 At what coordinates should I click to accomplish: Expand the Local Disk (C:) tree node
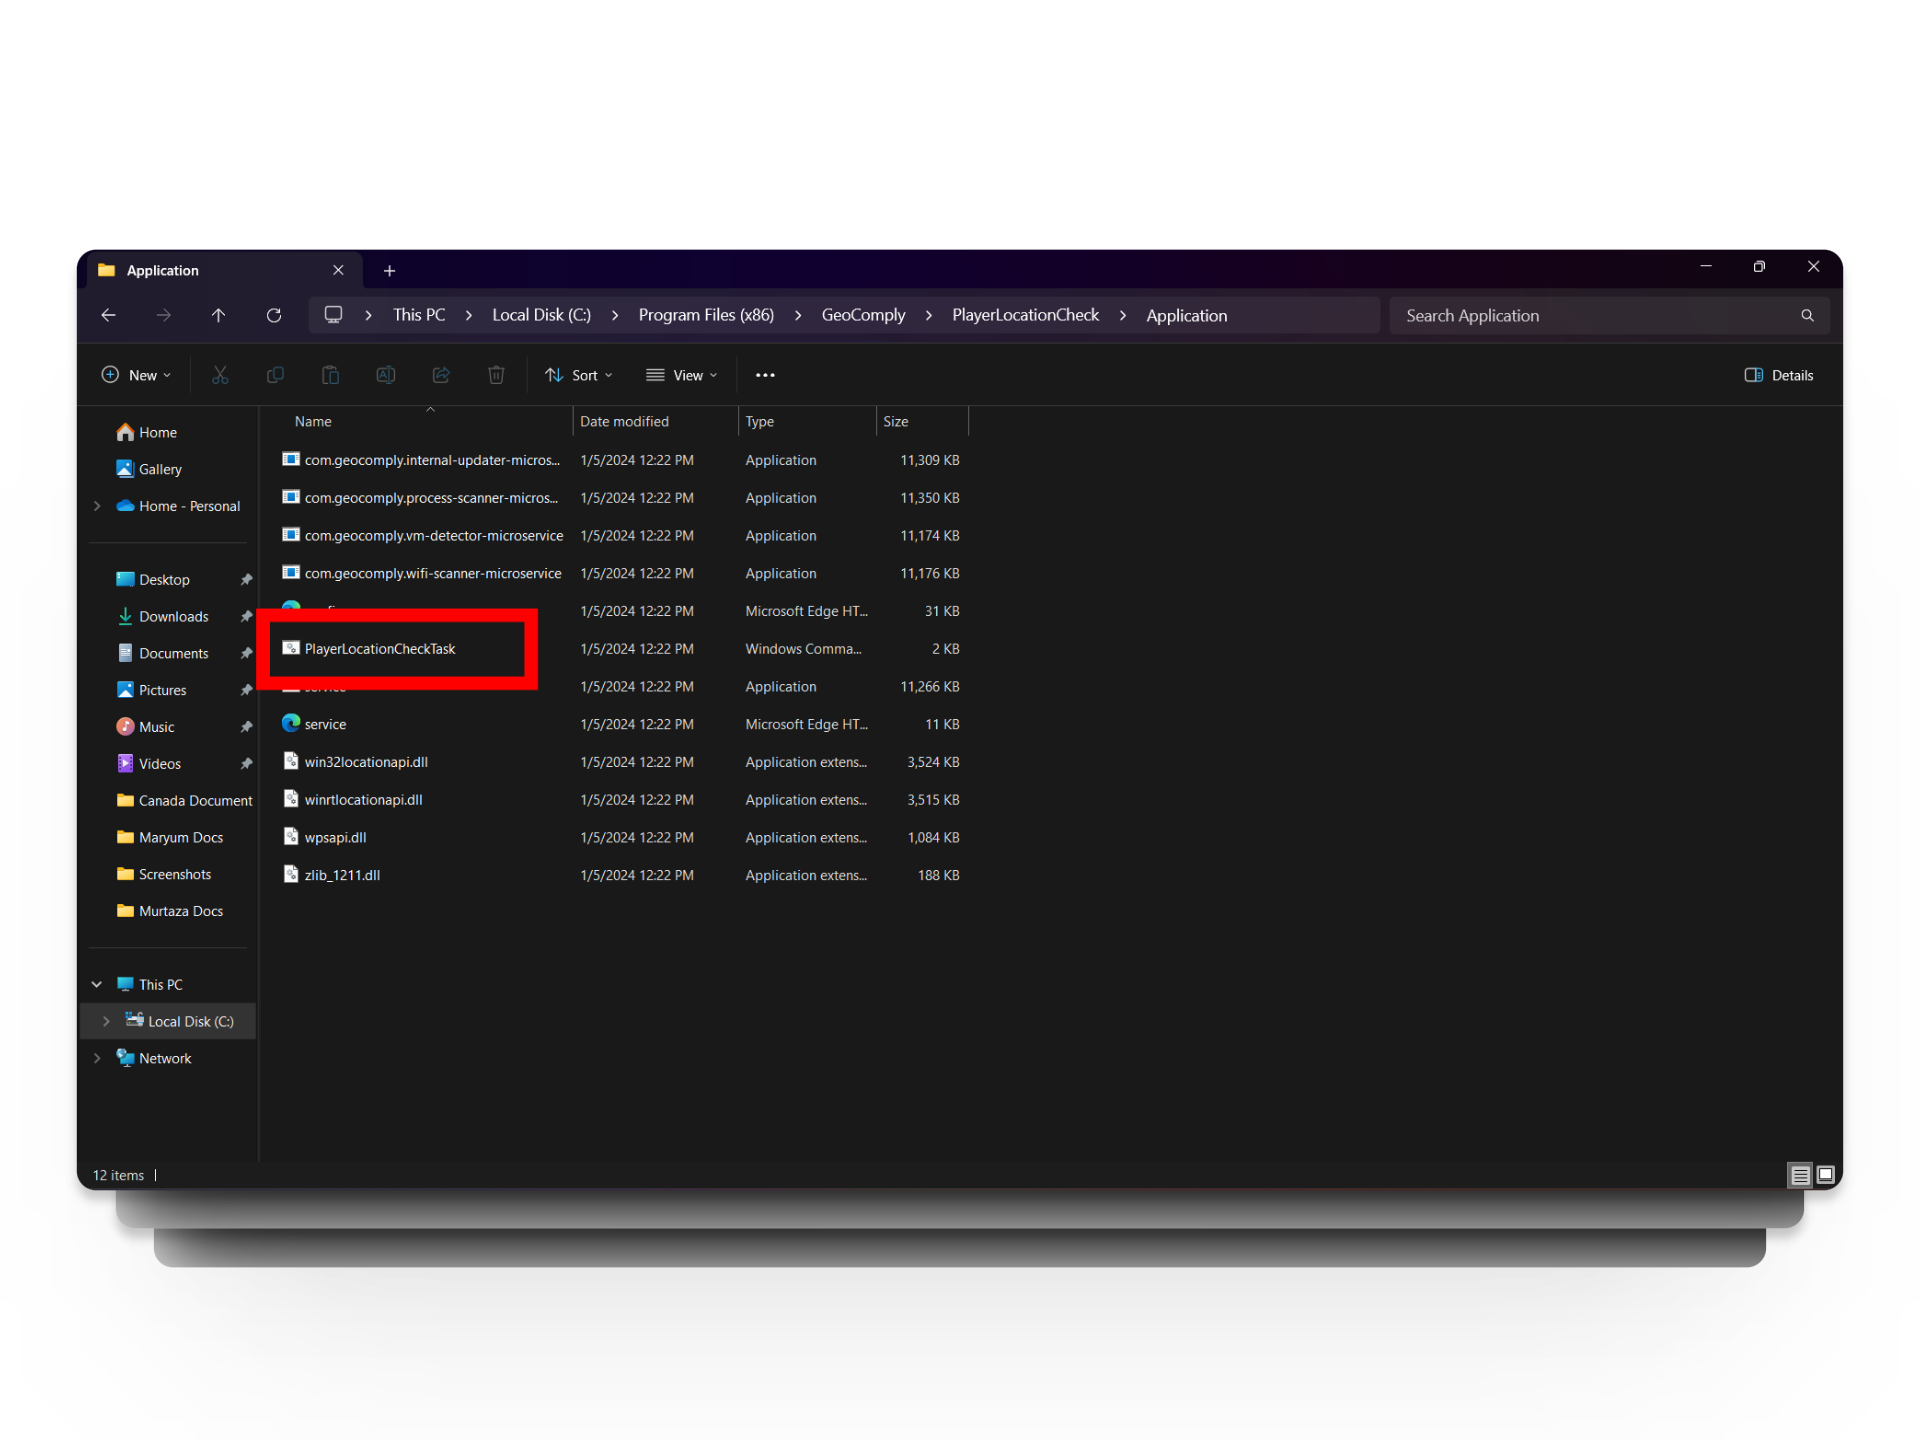(x=106, y=1021)
